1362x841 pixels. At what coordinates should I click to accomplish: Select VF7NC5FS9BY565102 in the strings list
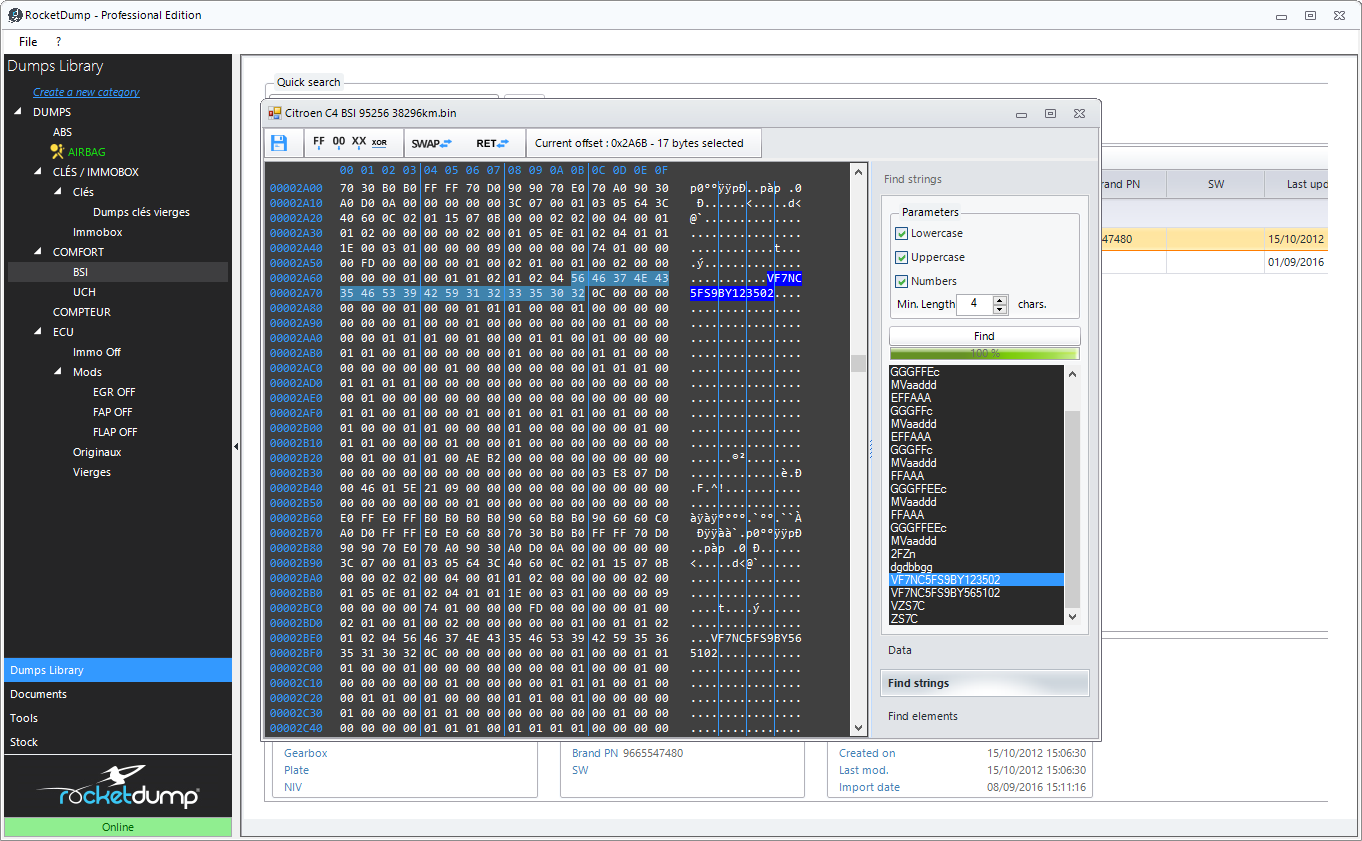[x=945, y=593]
